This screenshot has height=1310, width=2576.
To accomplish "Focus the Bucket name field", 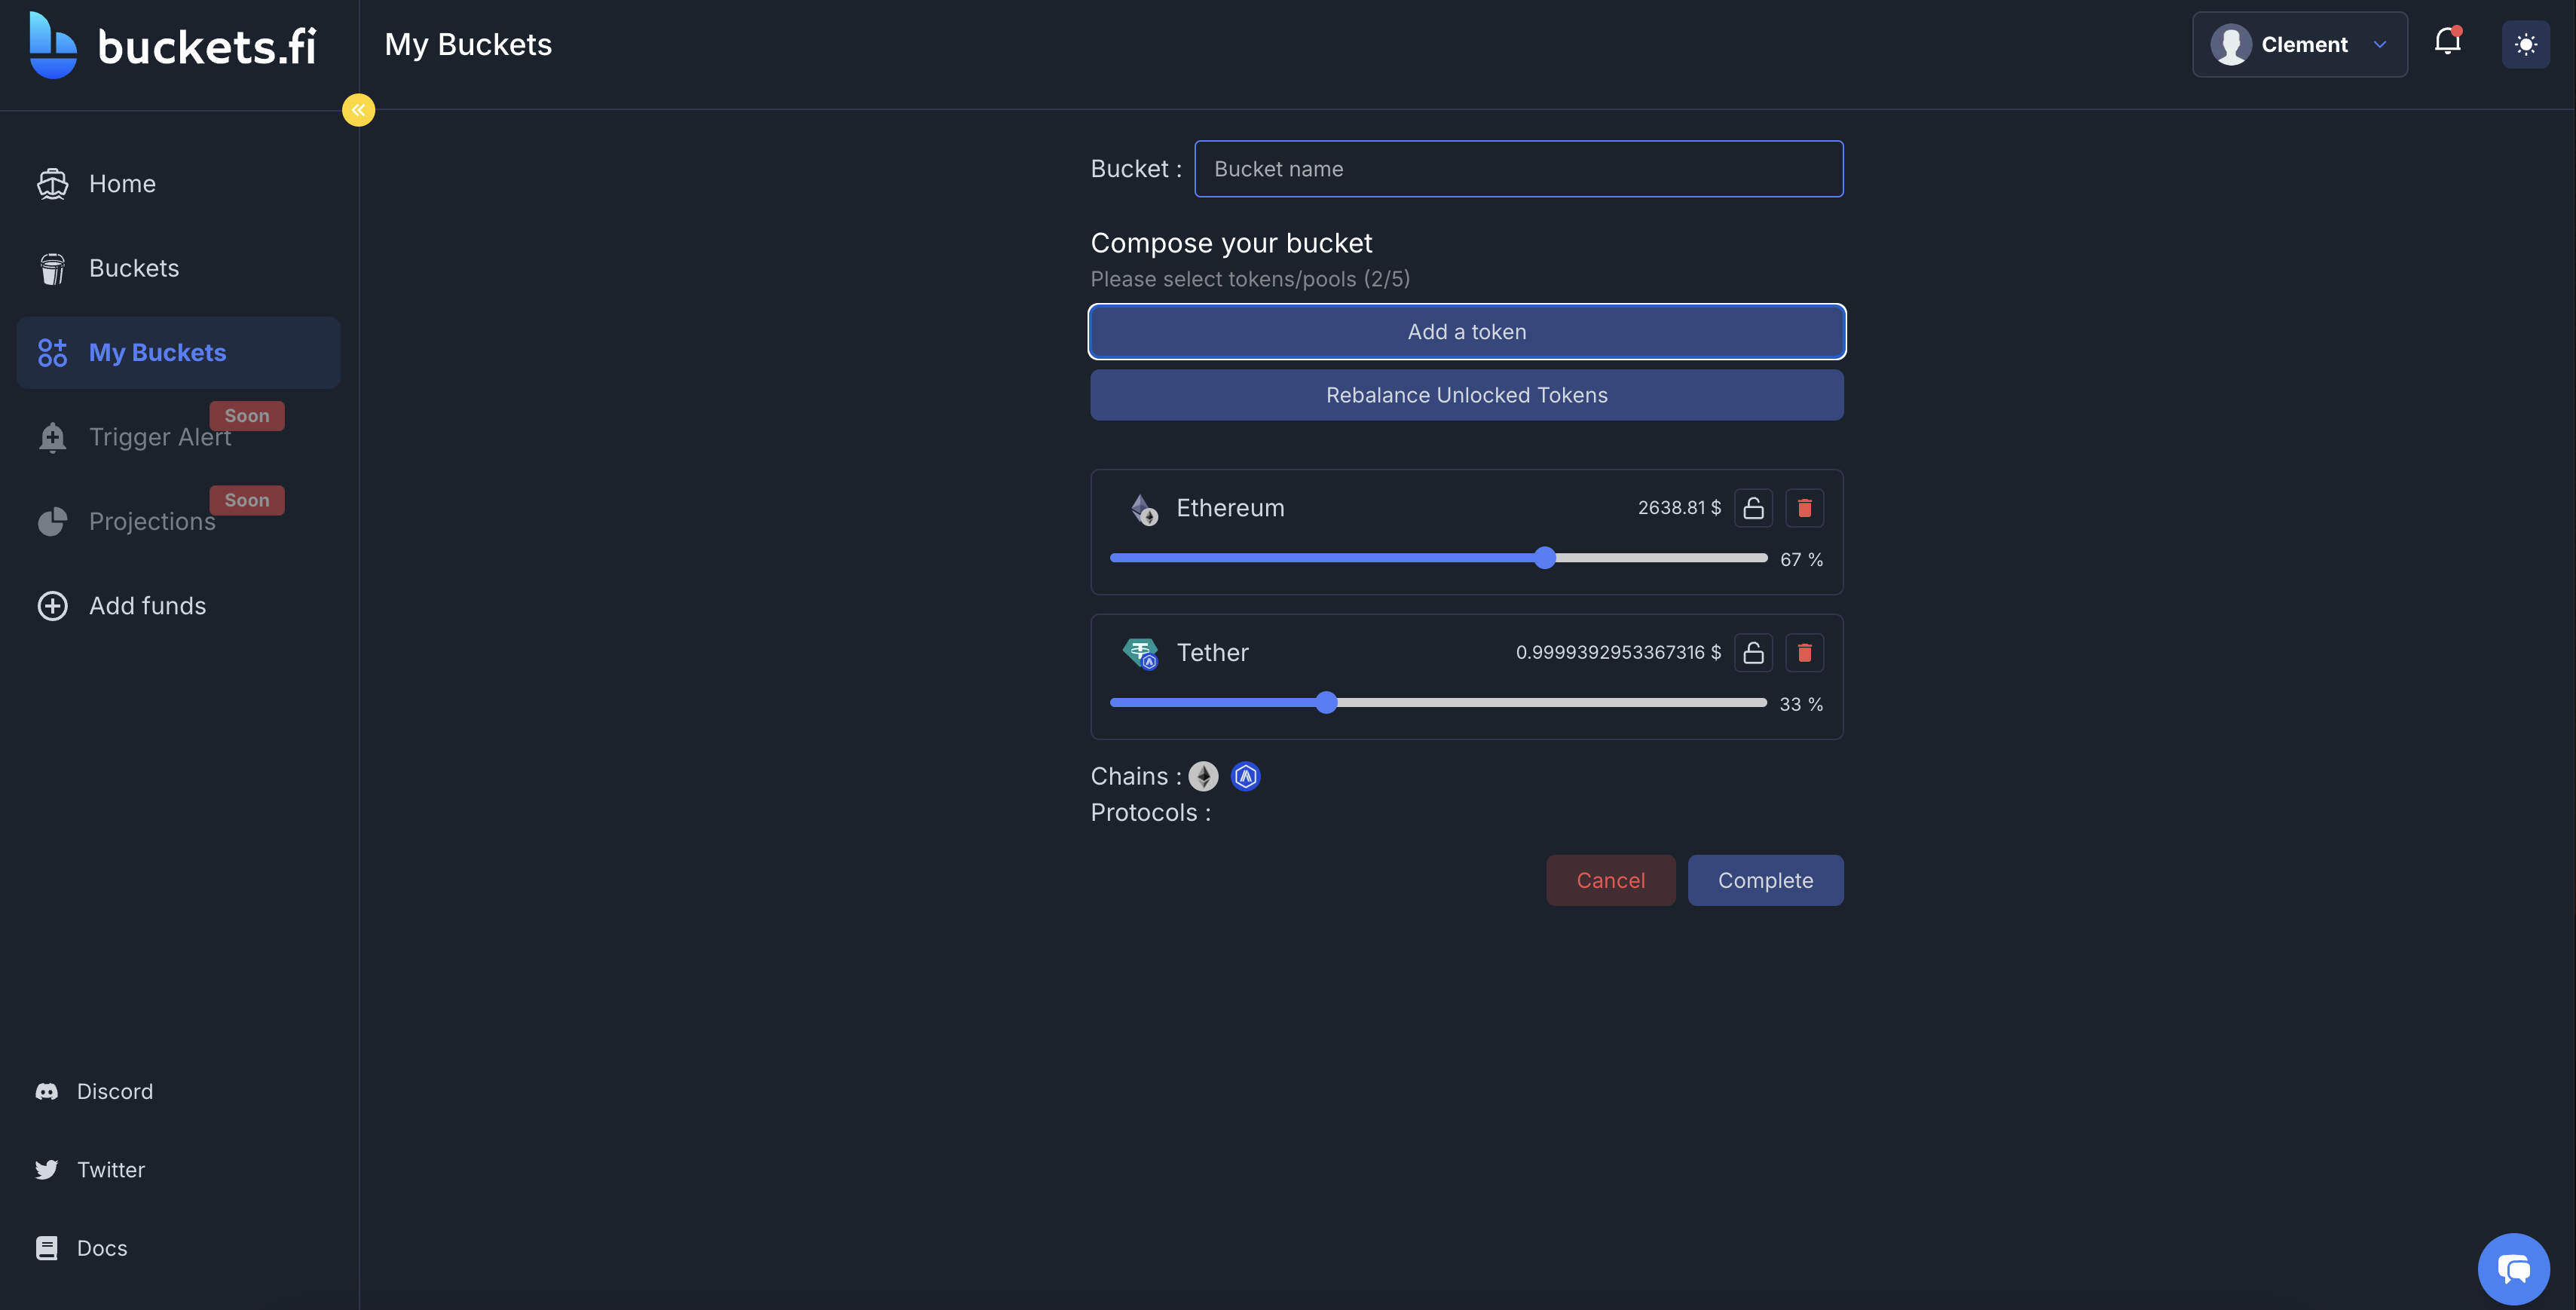I will [1518, 169].
